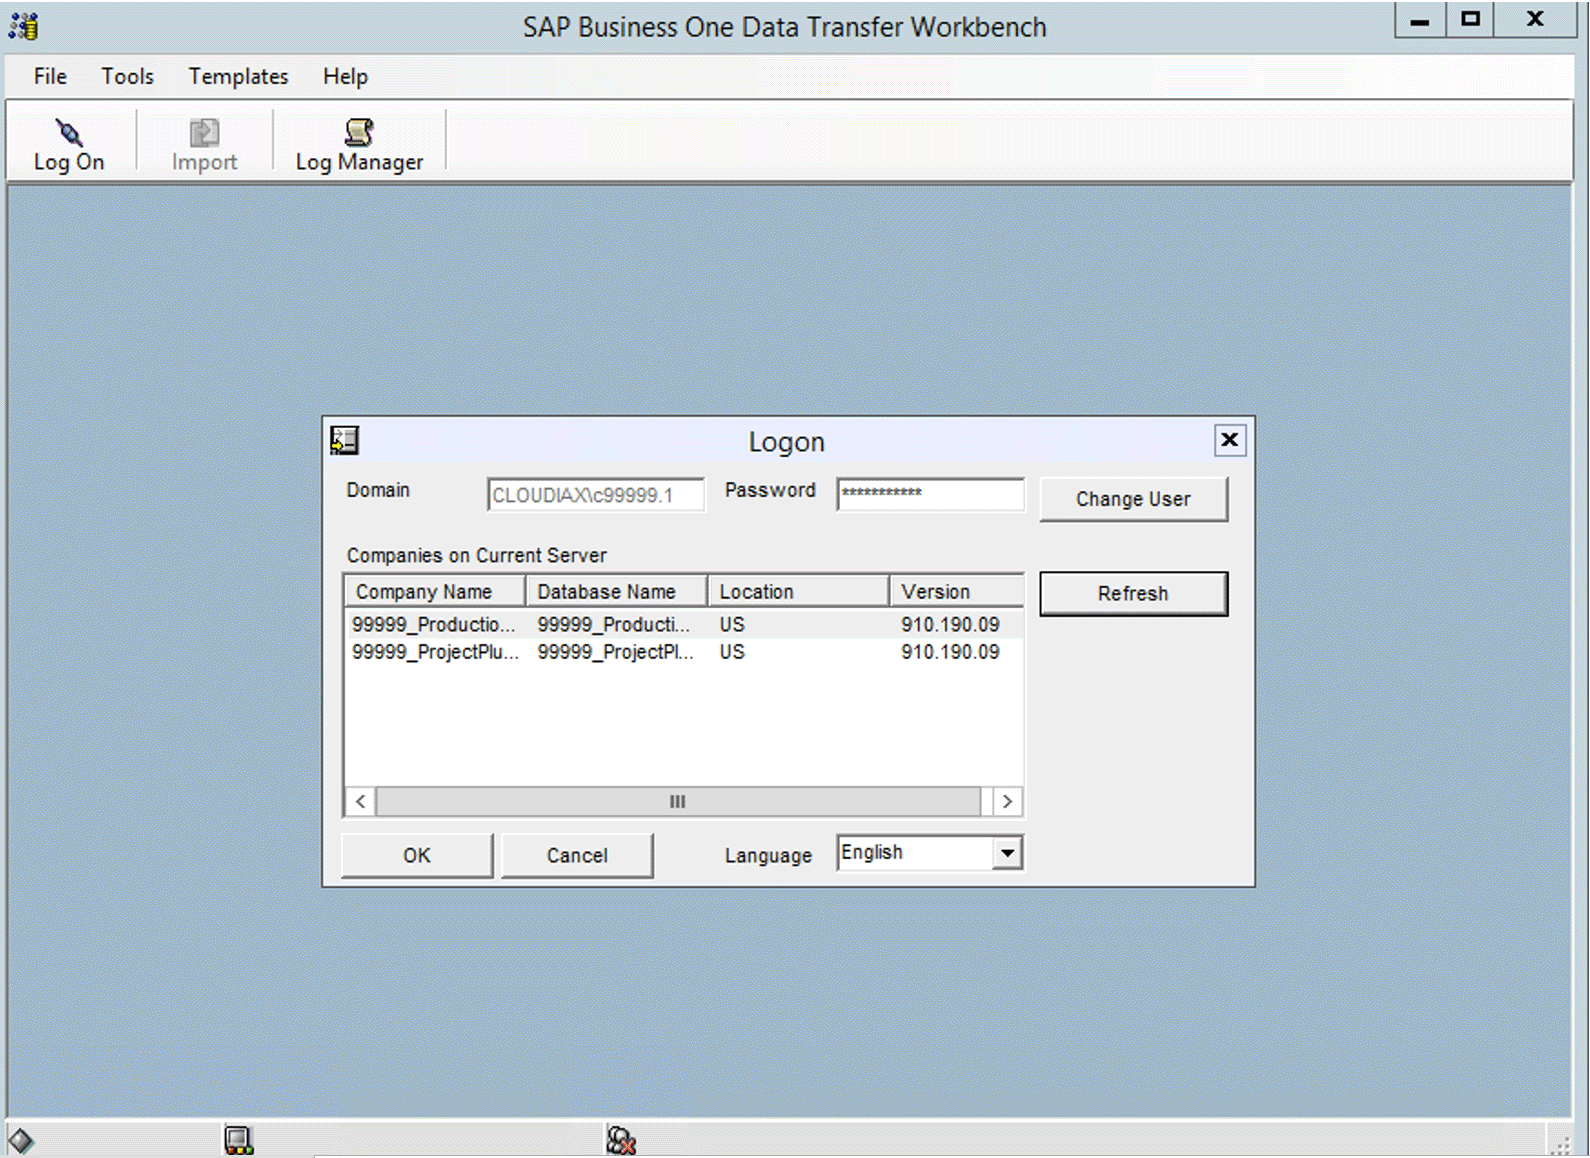Click US location in 99999_ProjectPlu... row

[732, 652]
